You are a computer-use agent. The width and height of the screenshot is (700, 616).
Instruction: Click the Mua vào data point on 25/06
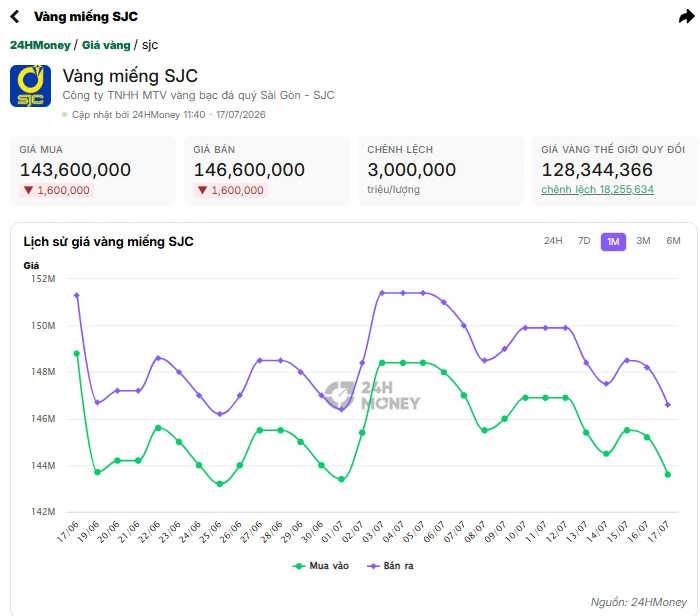click(x=220, y=484)
